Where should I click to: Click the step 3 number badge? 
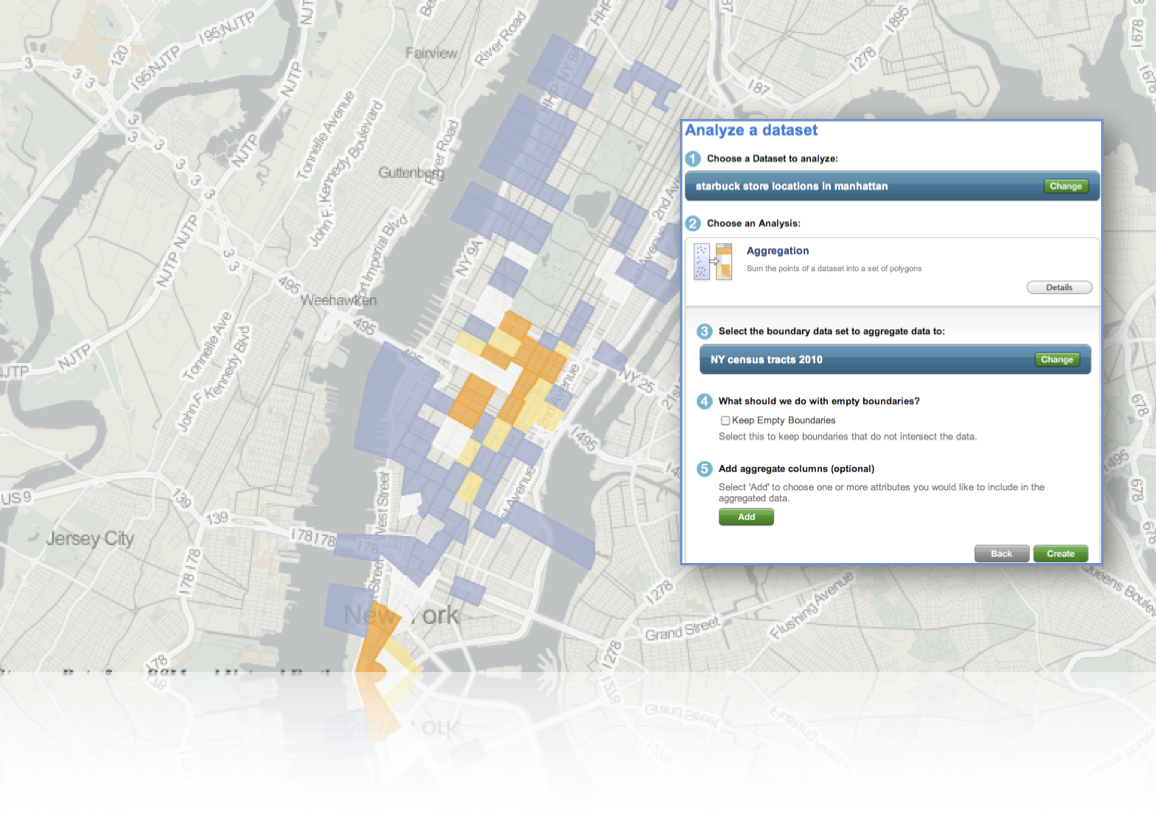[705, 331]
